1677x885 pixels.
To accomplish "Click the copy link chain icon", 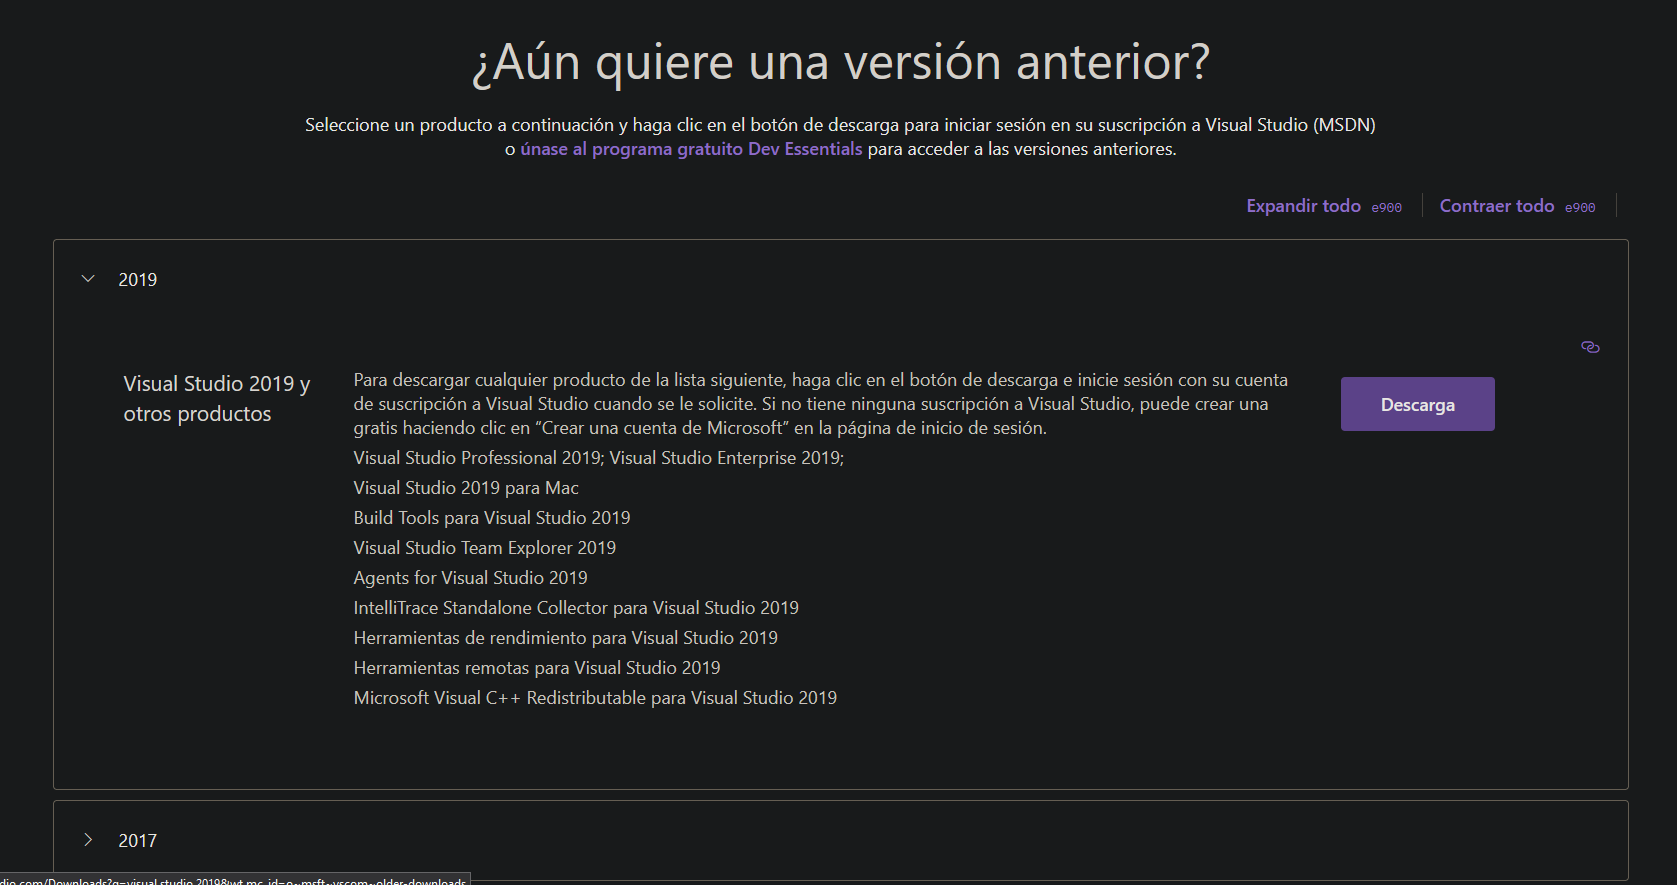I will (1590, 347).
